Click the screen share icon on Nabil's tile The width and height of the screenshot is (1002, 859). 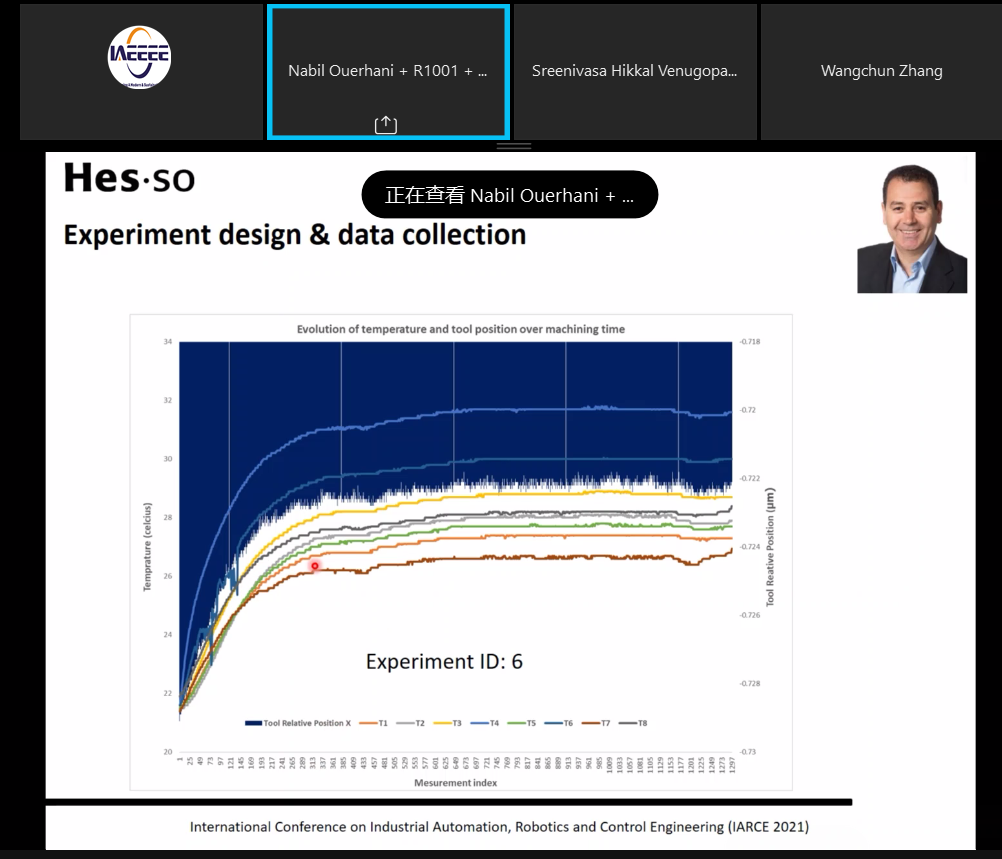click(386, 125)
